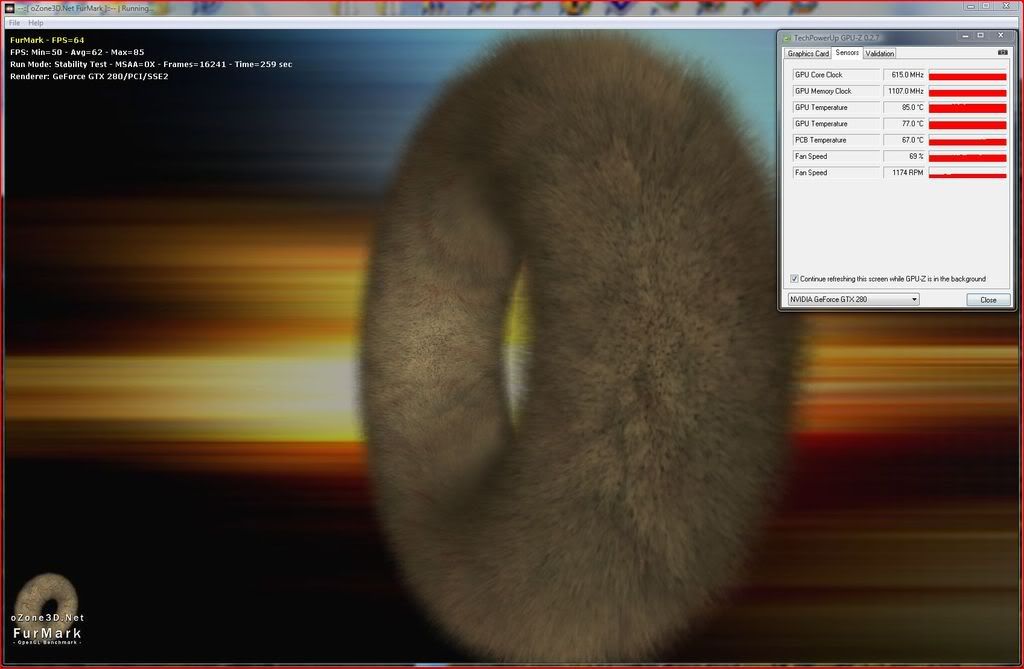Open the File menu in FurMark

pos(14,23)
